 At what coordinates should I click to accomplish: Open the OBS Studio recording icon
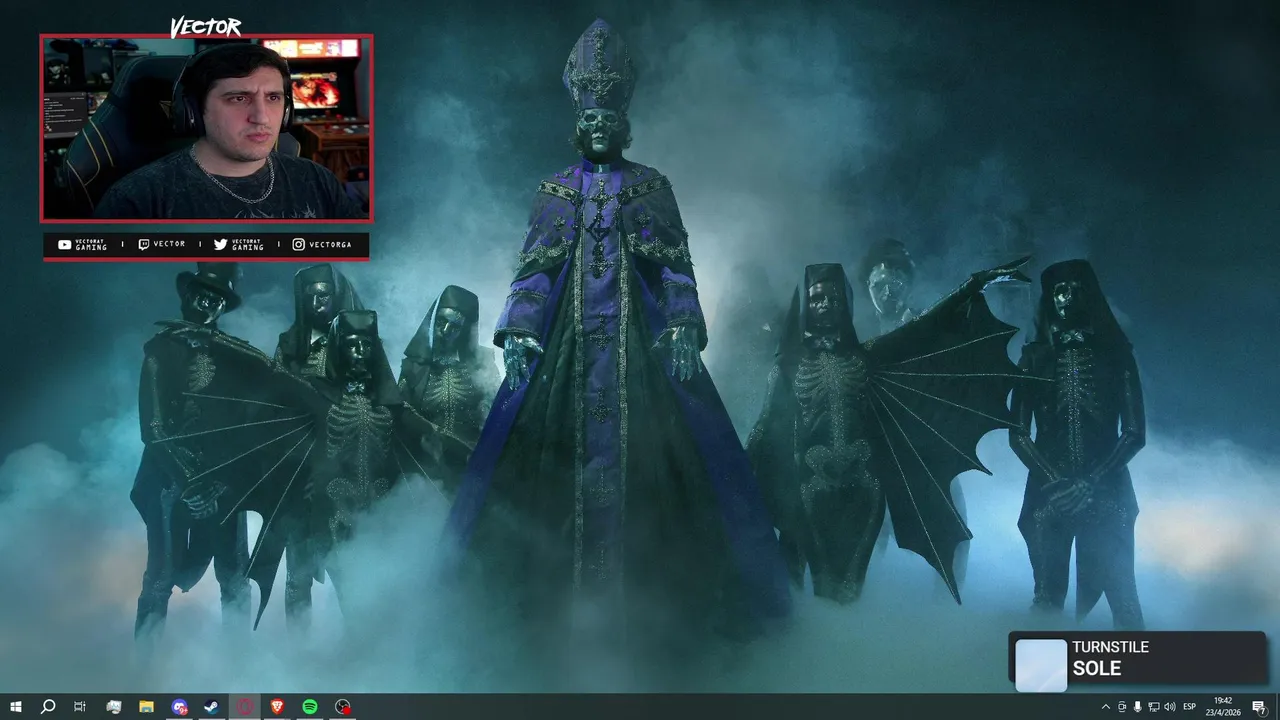point(343,707)
